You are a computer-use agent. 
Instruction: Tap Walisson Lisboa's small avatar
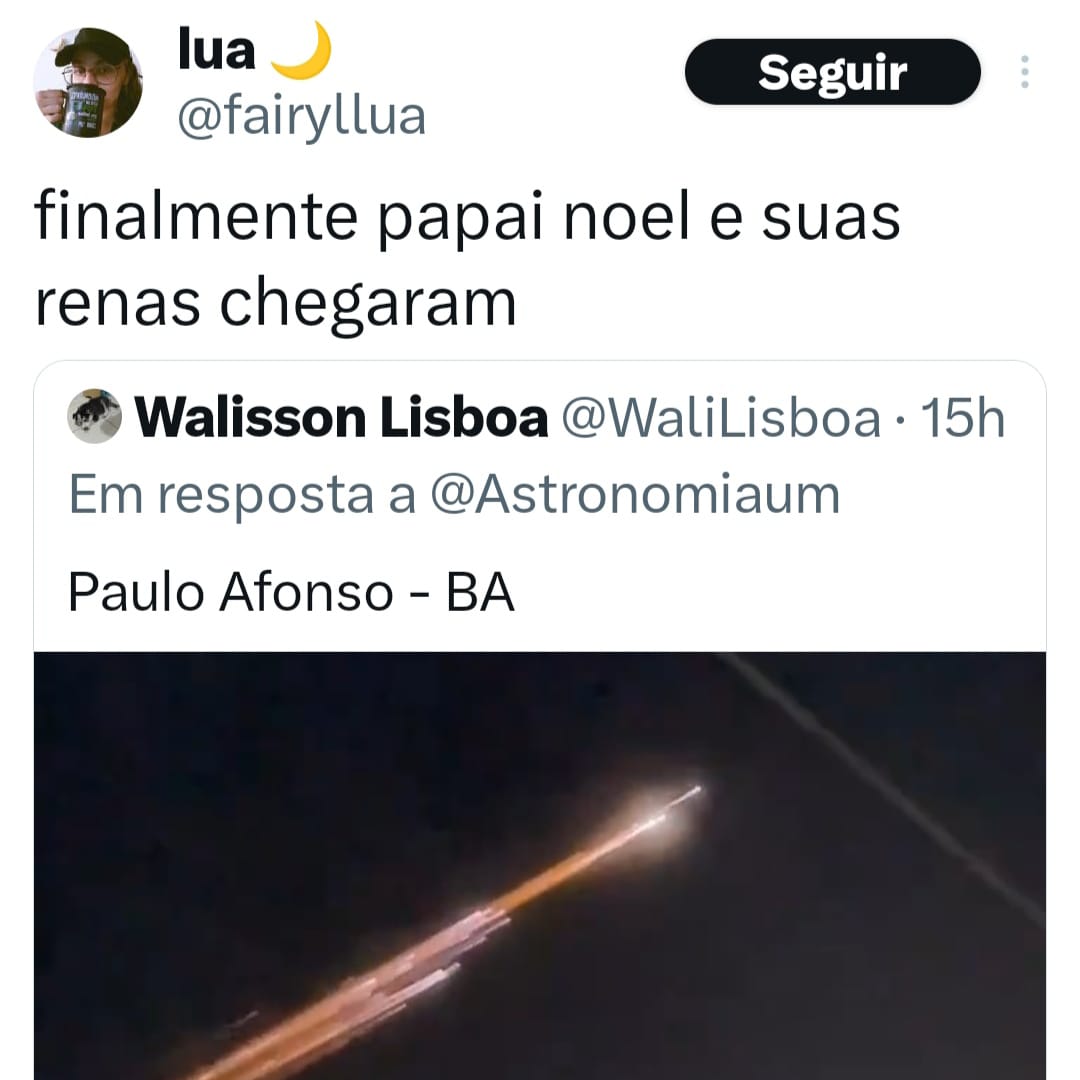click(x=94, y=416)
